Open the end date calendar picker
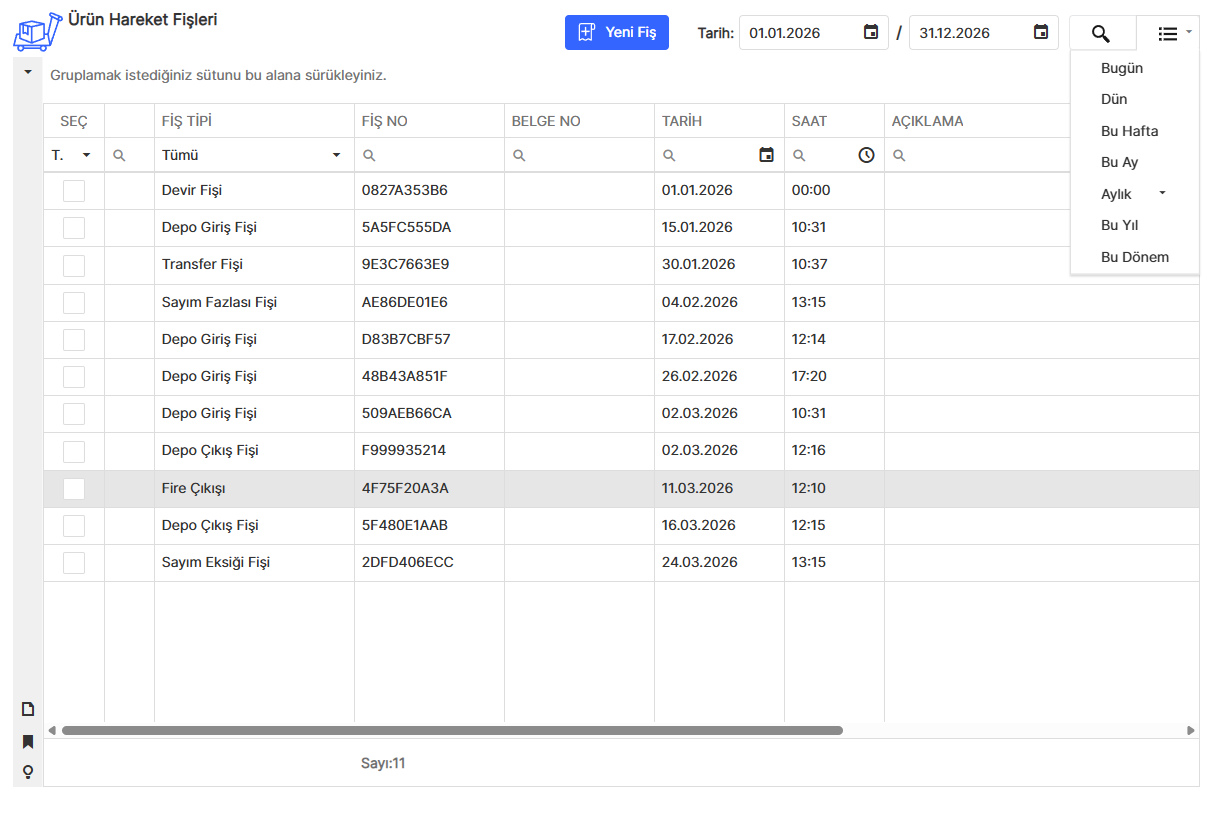 (1041, 33)
